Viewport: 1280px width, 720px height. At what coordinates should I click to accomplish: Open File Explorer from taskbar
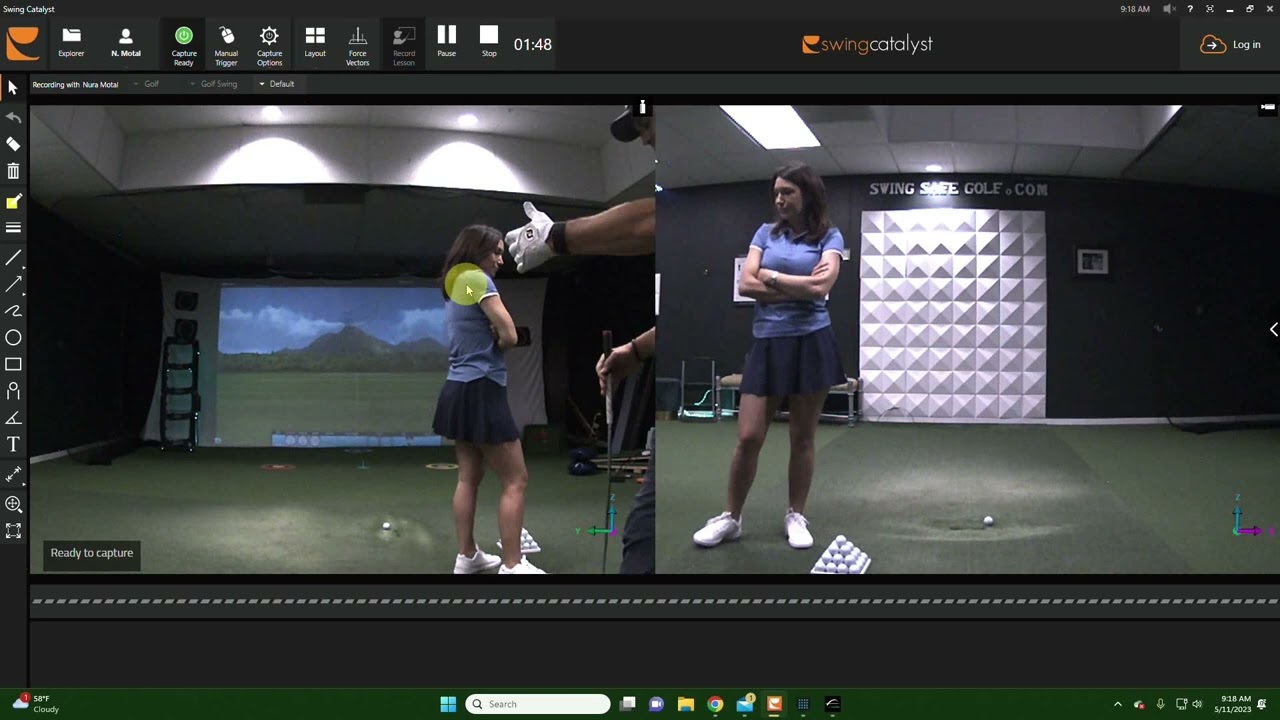pyautogui.click(x=685, y=704)
